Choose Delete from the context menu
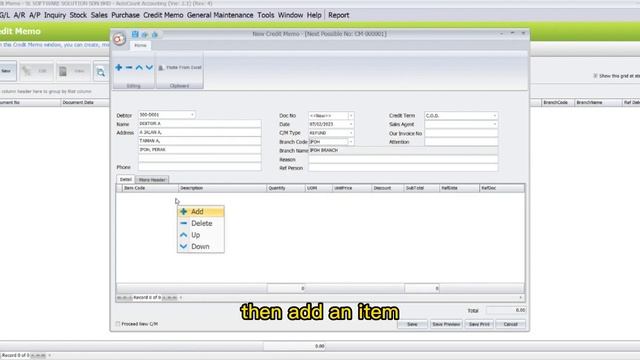The height and width of the screenshot is (360, 640). click(x=200, y=223)
